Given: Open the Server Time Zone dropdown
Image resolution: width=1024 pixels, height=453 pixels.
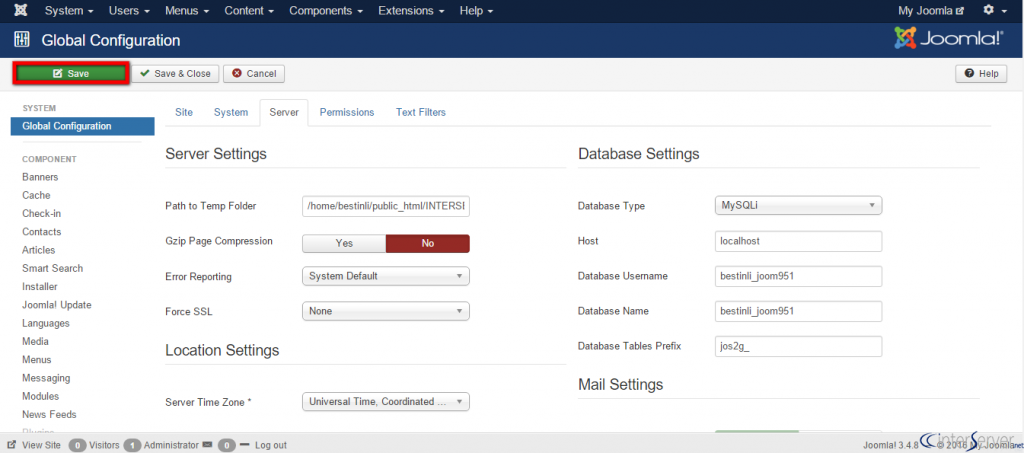Looking at the screenshot, I should 386,401.
